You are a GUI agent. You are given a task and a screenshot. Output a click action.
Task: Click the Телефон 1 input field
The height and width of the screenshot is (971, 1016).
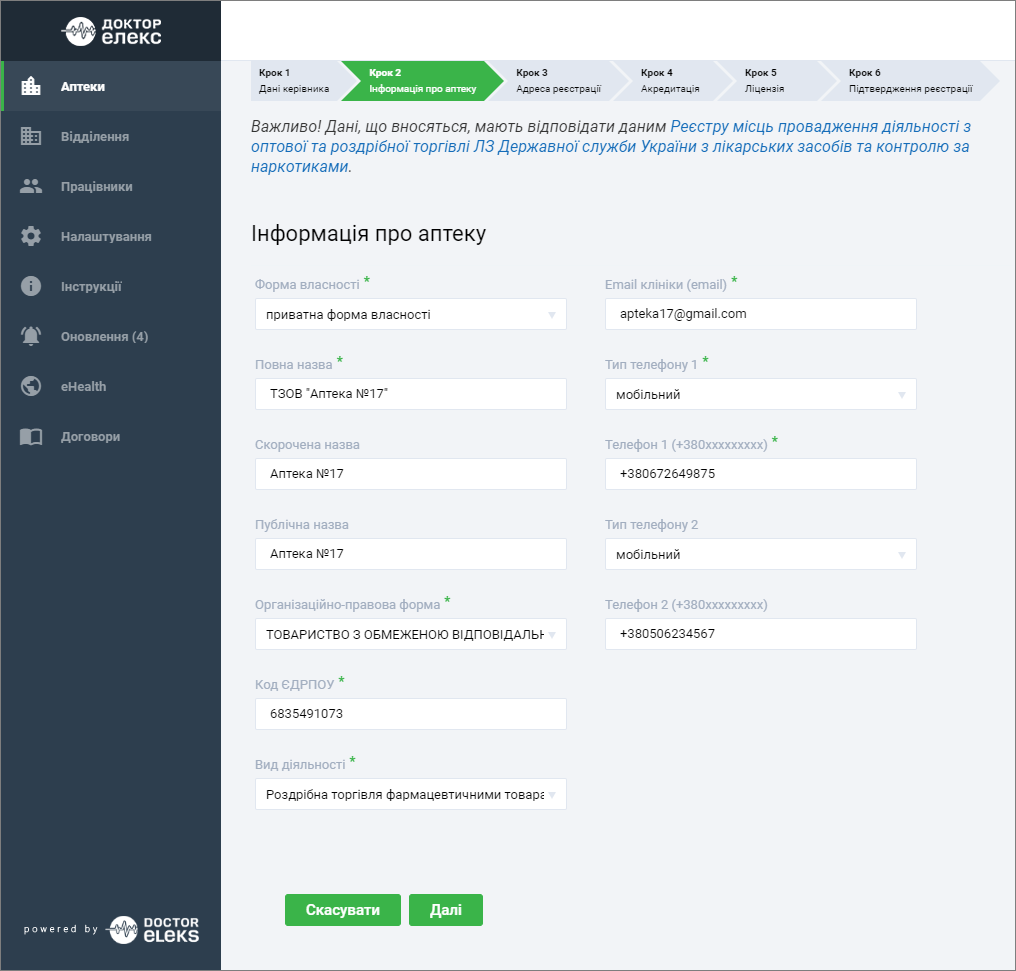(x=761, y=474)
